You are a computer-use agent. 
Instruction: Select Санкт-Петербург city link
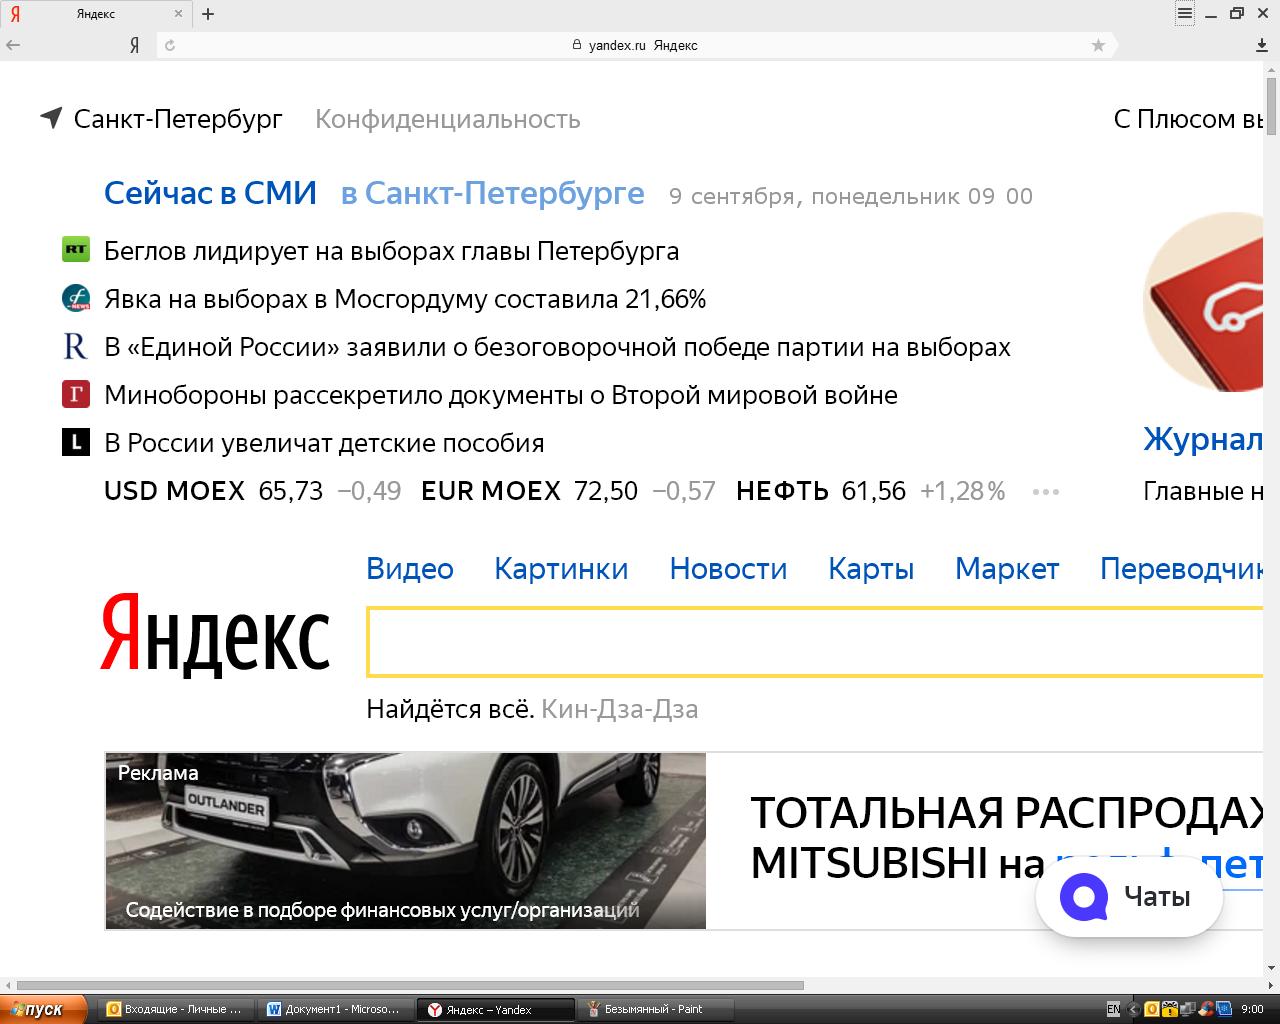click(178, 119)
